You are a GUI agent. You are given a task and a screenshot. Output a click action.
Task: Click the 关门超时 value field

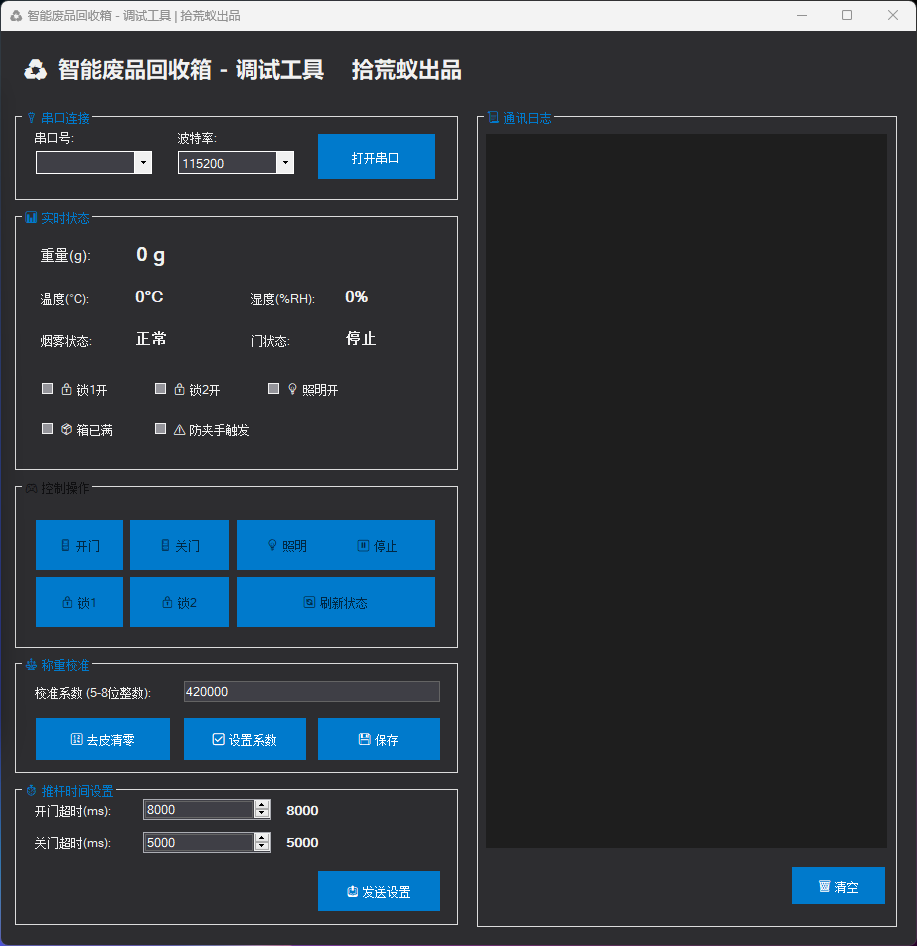(198, 842)
